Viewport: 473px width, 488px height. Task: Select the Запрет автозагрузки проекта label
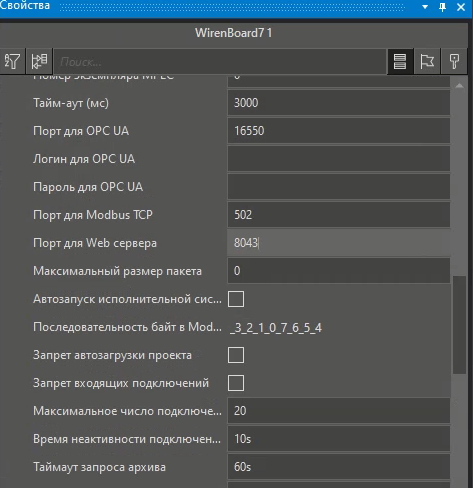click(x=112, y=355)
